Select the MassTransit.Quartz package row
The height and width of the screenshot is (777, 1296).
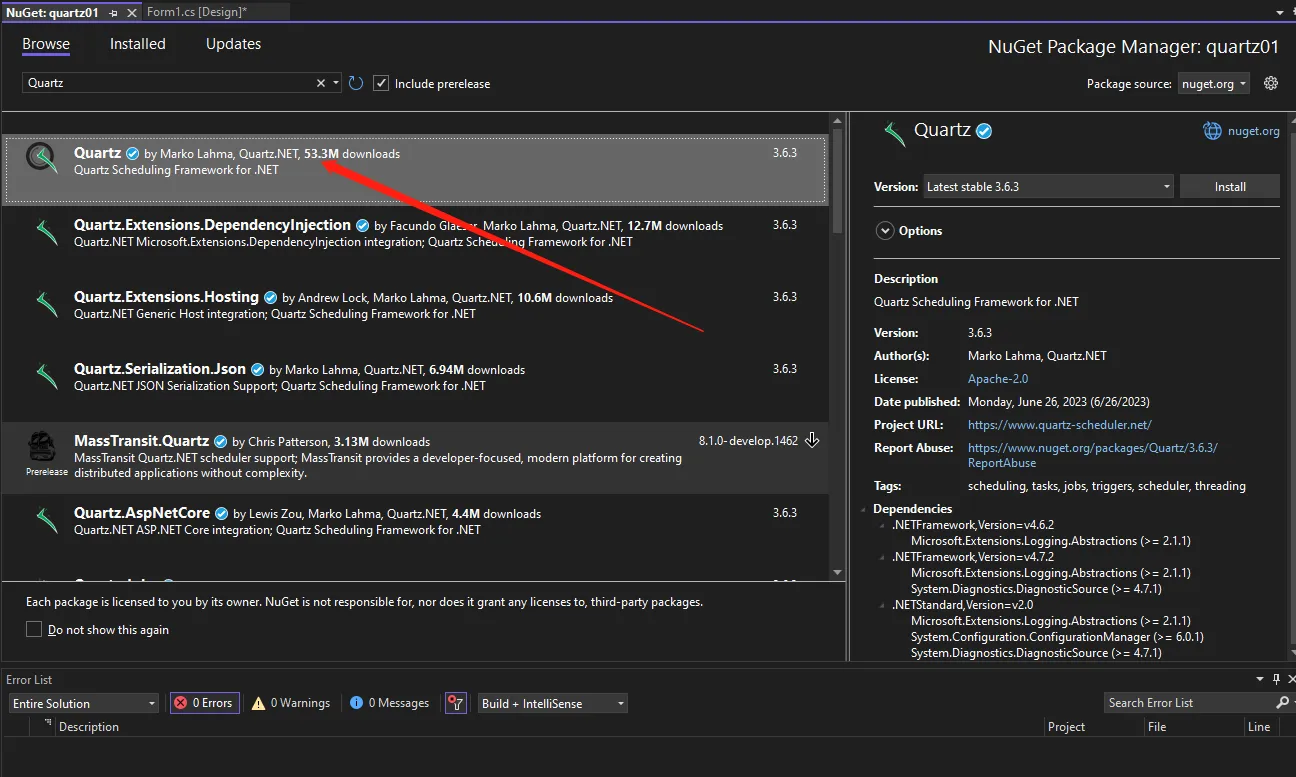tap(415, 457)
